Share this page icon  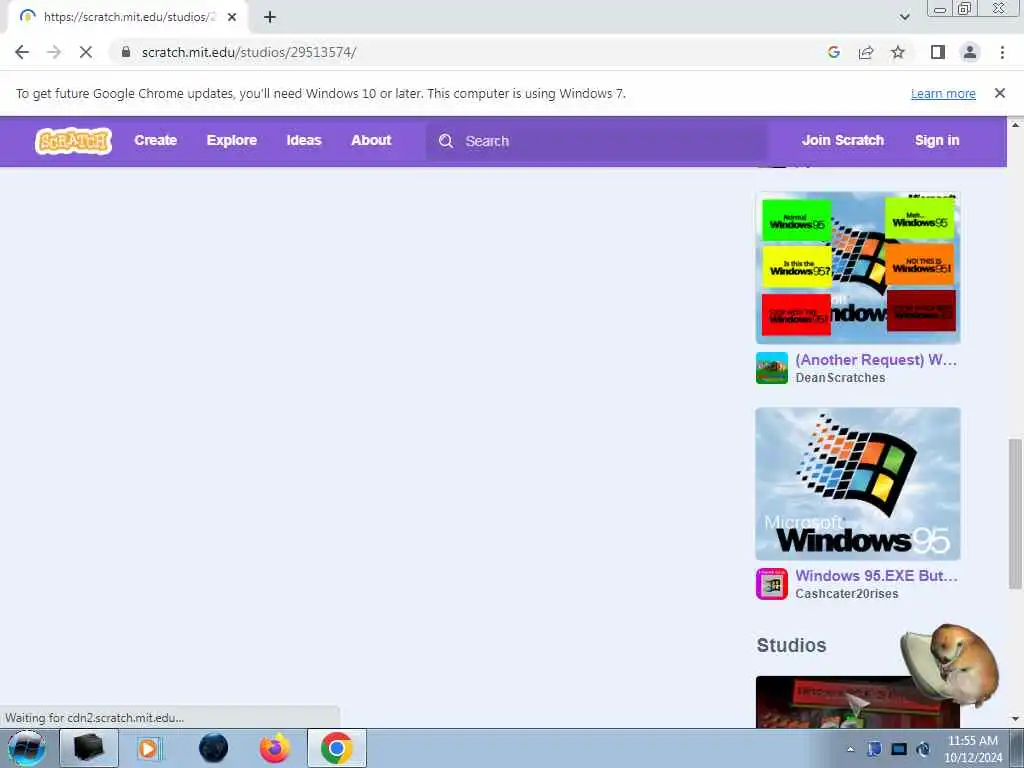click(866, 52)
